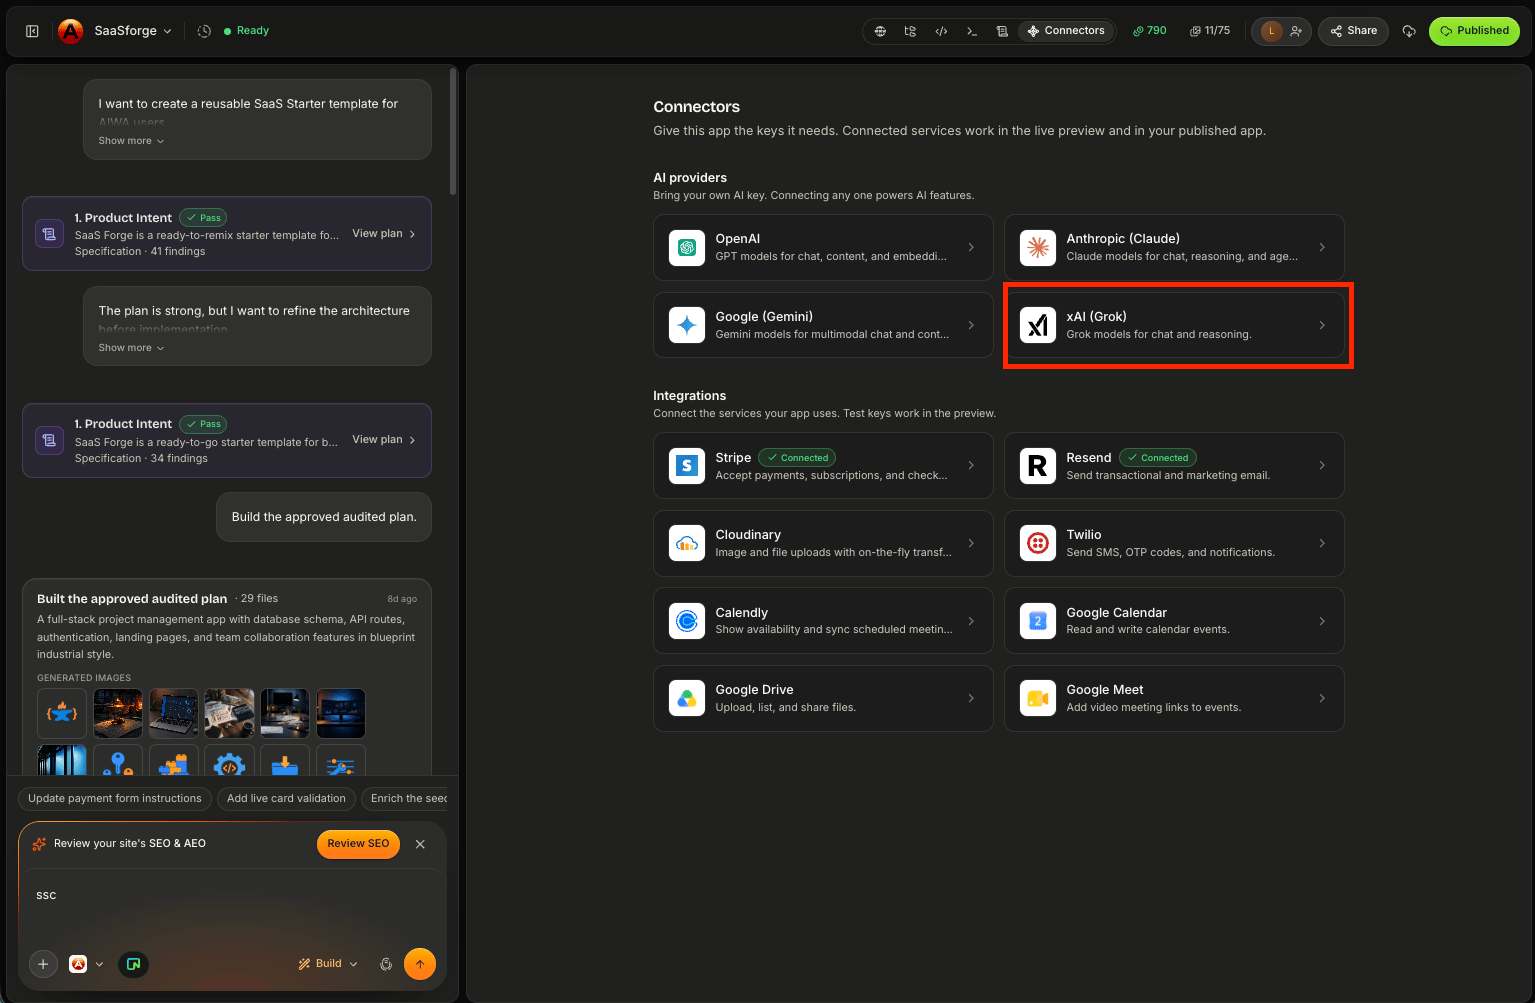The height and width of the screenshot is (1003, 1535).
Task: Select Update payment form instructions suggestion
Action: 115,798
